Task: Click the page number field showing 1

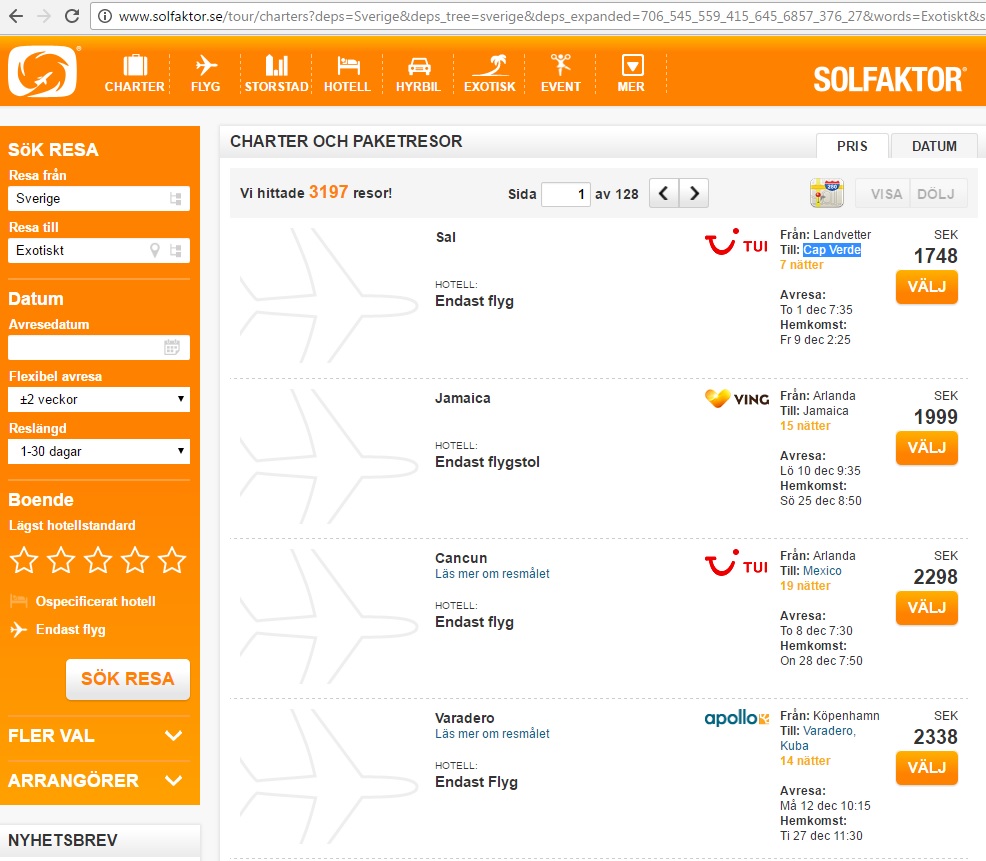Action: [565, 194]
